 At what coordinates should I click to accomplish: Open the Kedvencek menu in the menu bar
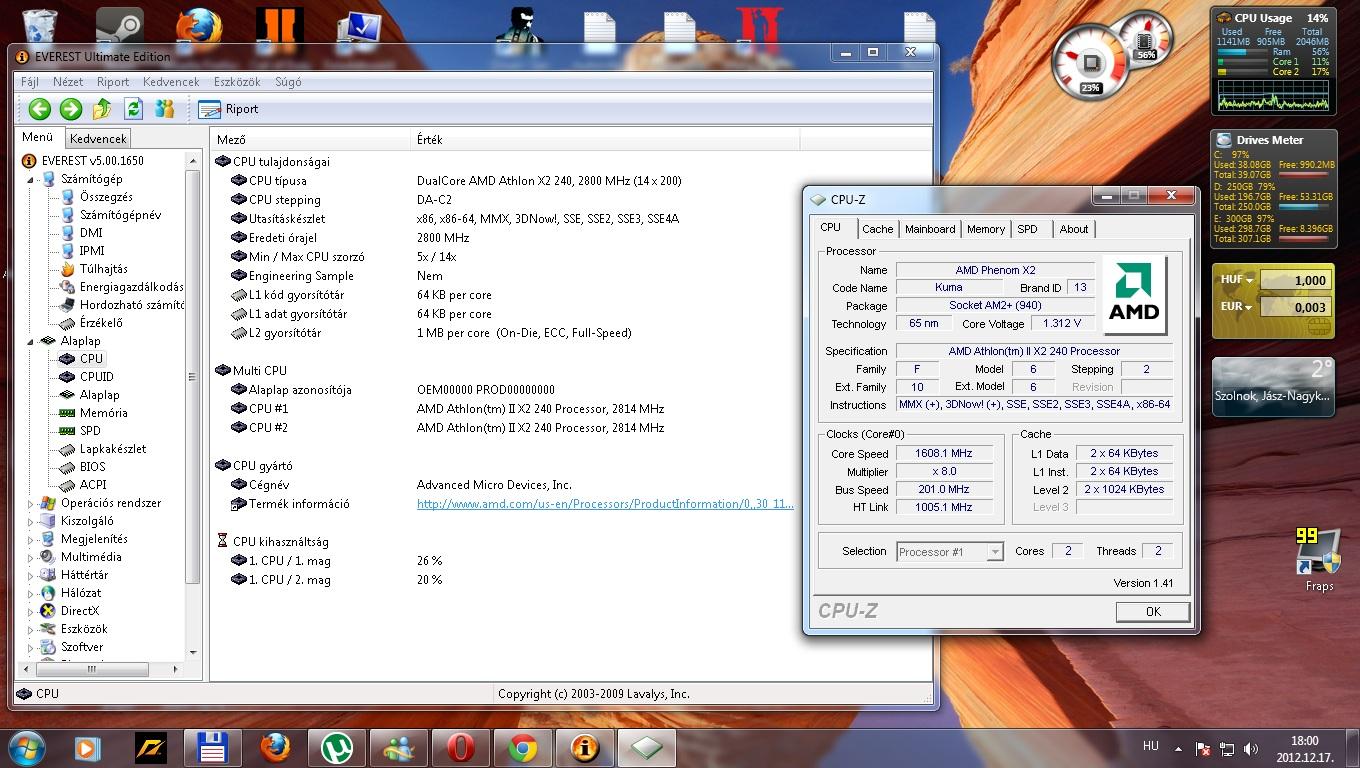pyautogui.click(x=171, y=82)
